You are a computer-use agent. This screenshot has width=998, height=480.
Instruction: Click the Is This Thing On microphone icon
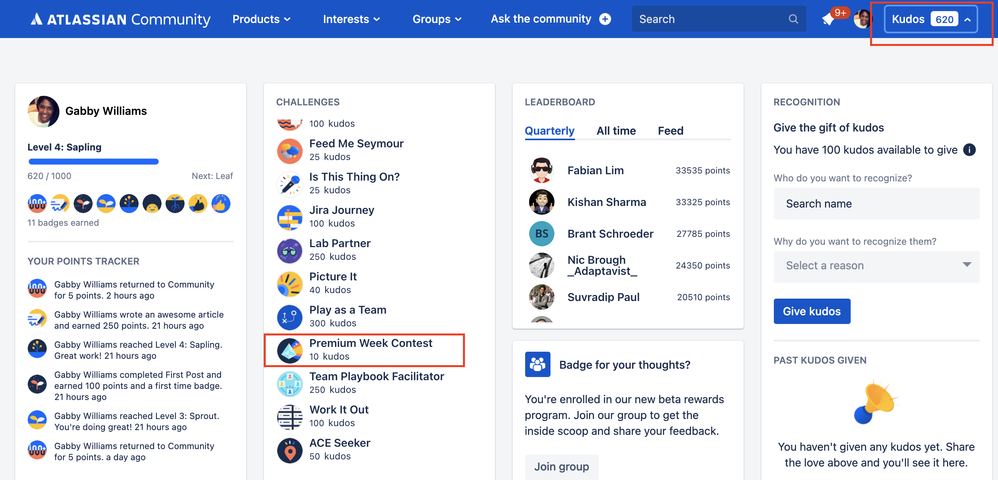(x=290, y=184)
